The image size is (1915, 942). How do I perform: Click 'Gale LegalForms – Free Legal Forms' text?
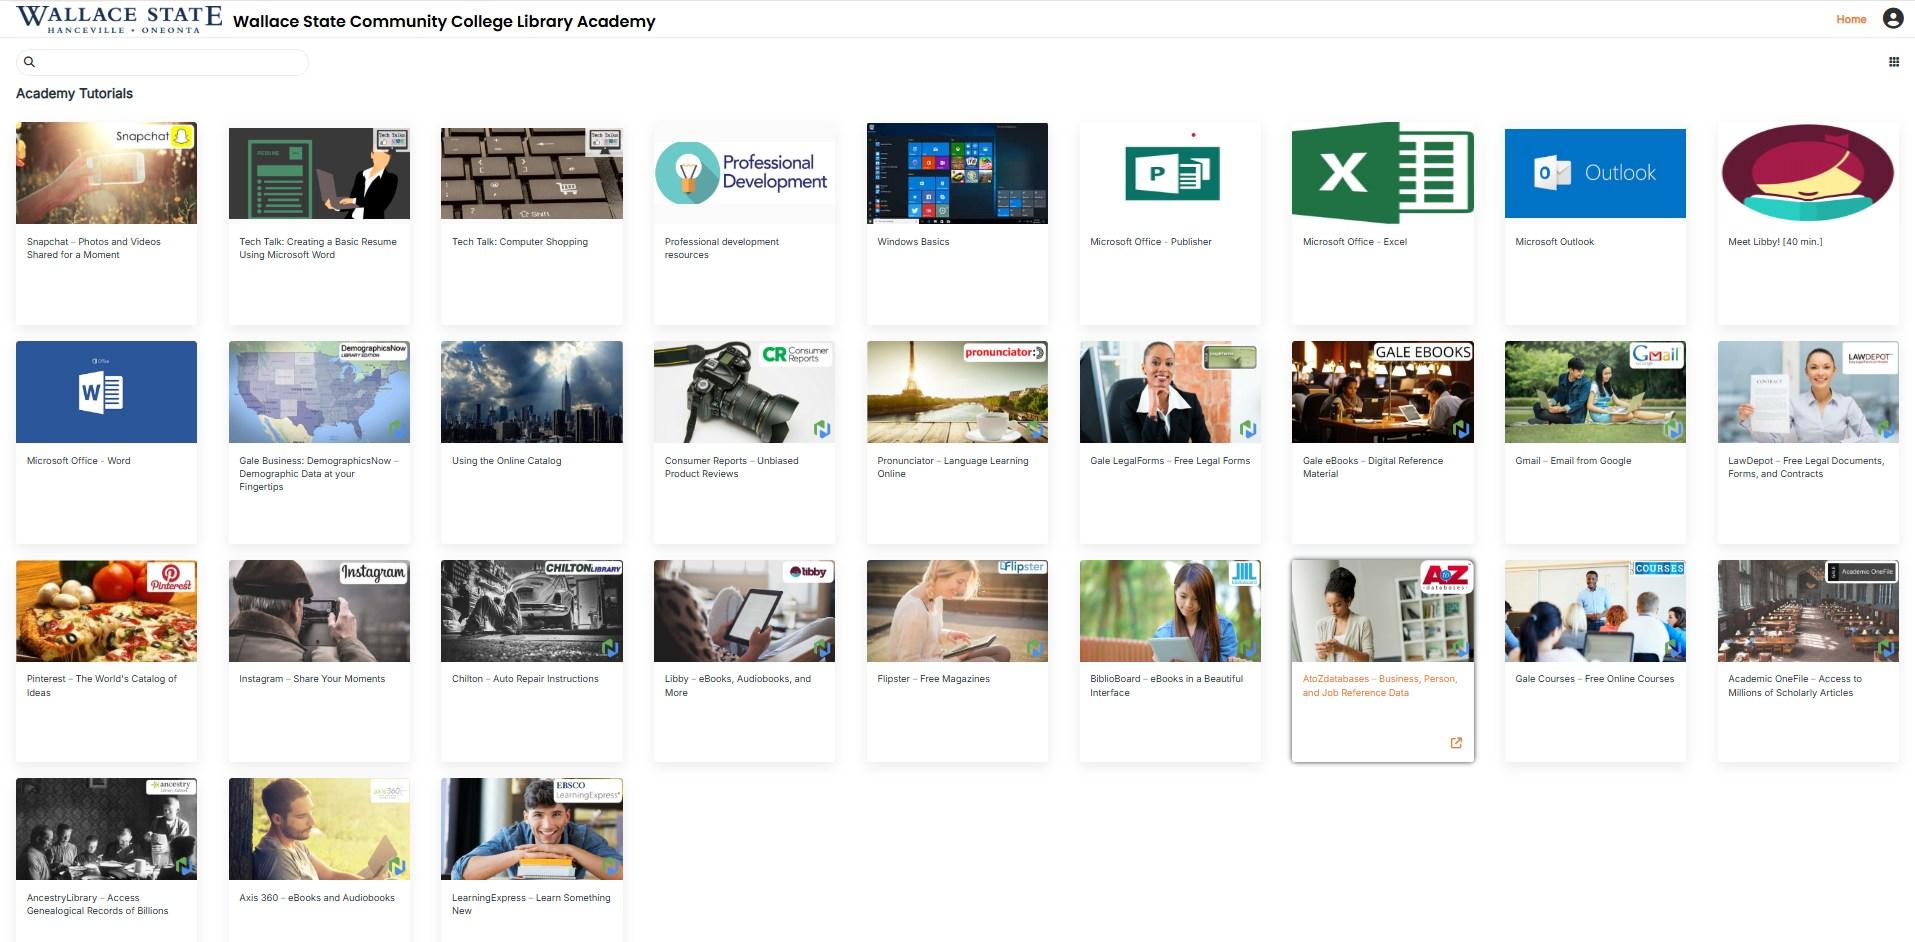pyautogui.click(x=1170, y=461)
